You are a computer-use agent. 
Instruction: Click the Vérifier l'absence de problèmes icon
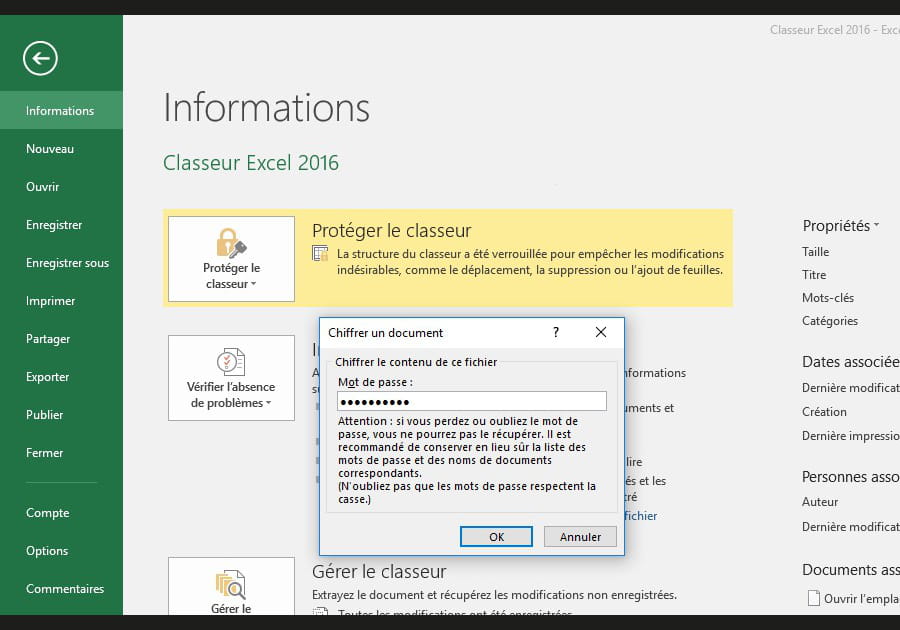[x=231, y=361]
